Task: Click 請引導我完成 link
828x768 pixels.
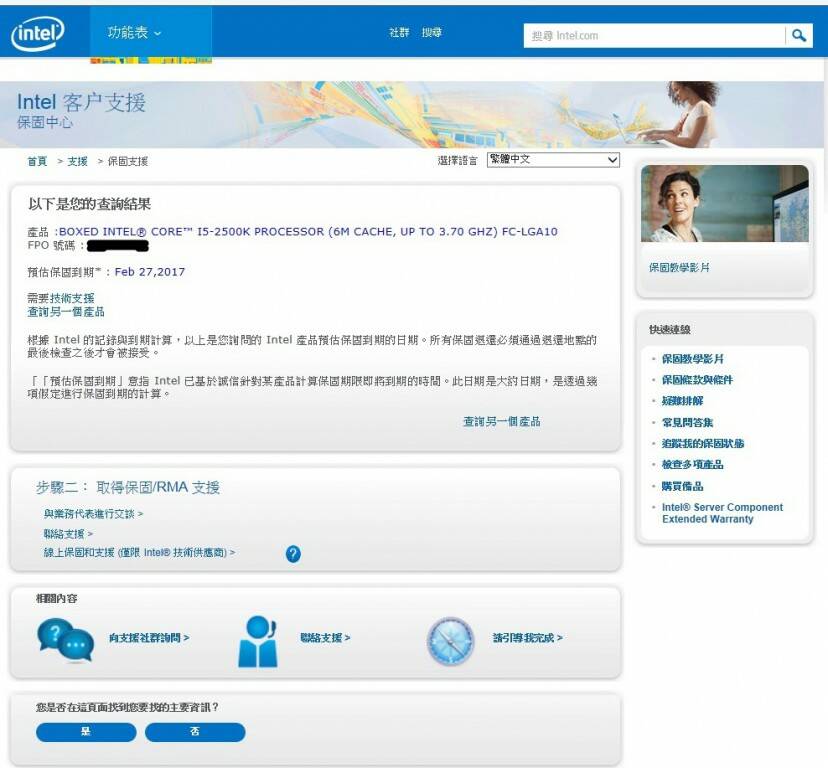Action: pyautogui.click(x=528, y=638)
